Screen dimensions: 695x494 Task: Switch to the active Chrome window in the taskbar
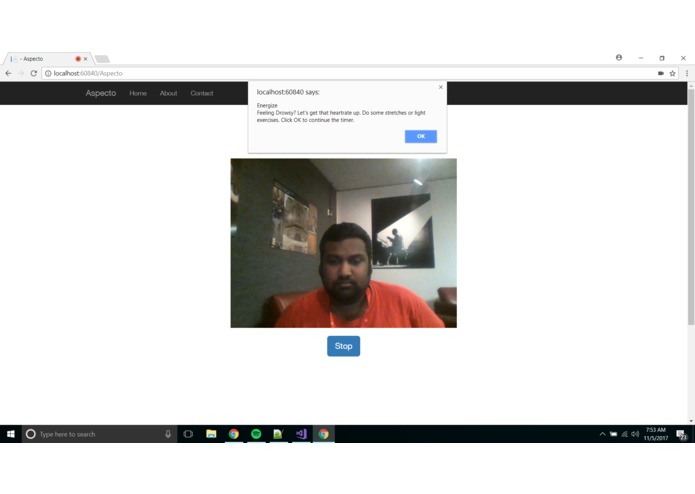[x=324, y=434]
